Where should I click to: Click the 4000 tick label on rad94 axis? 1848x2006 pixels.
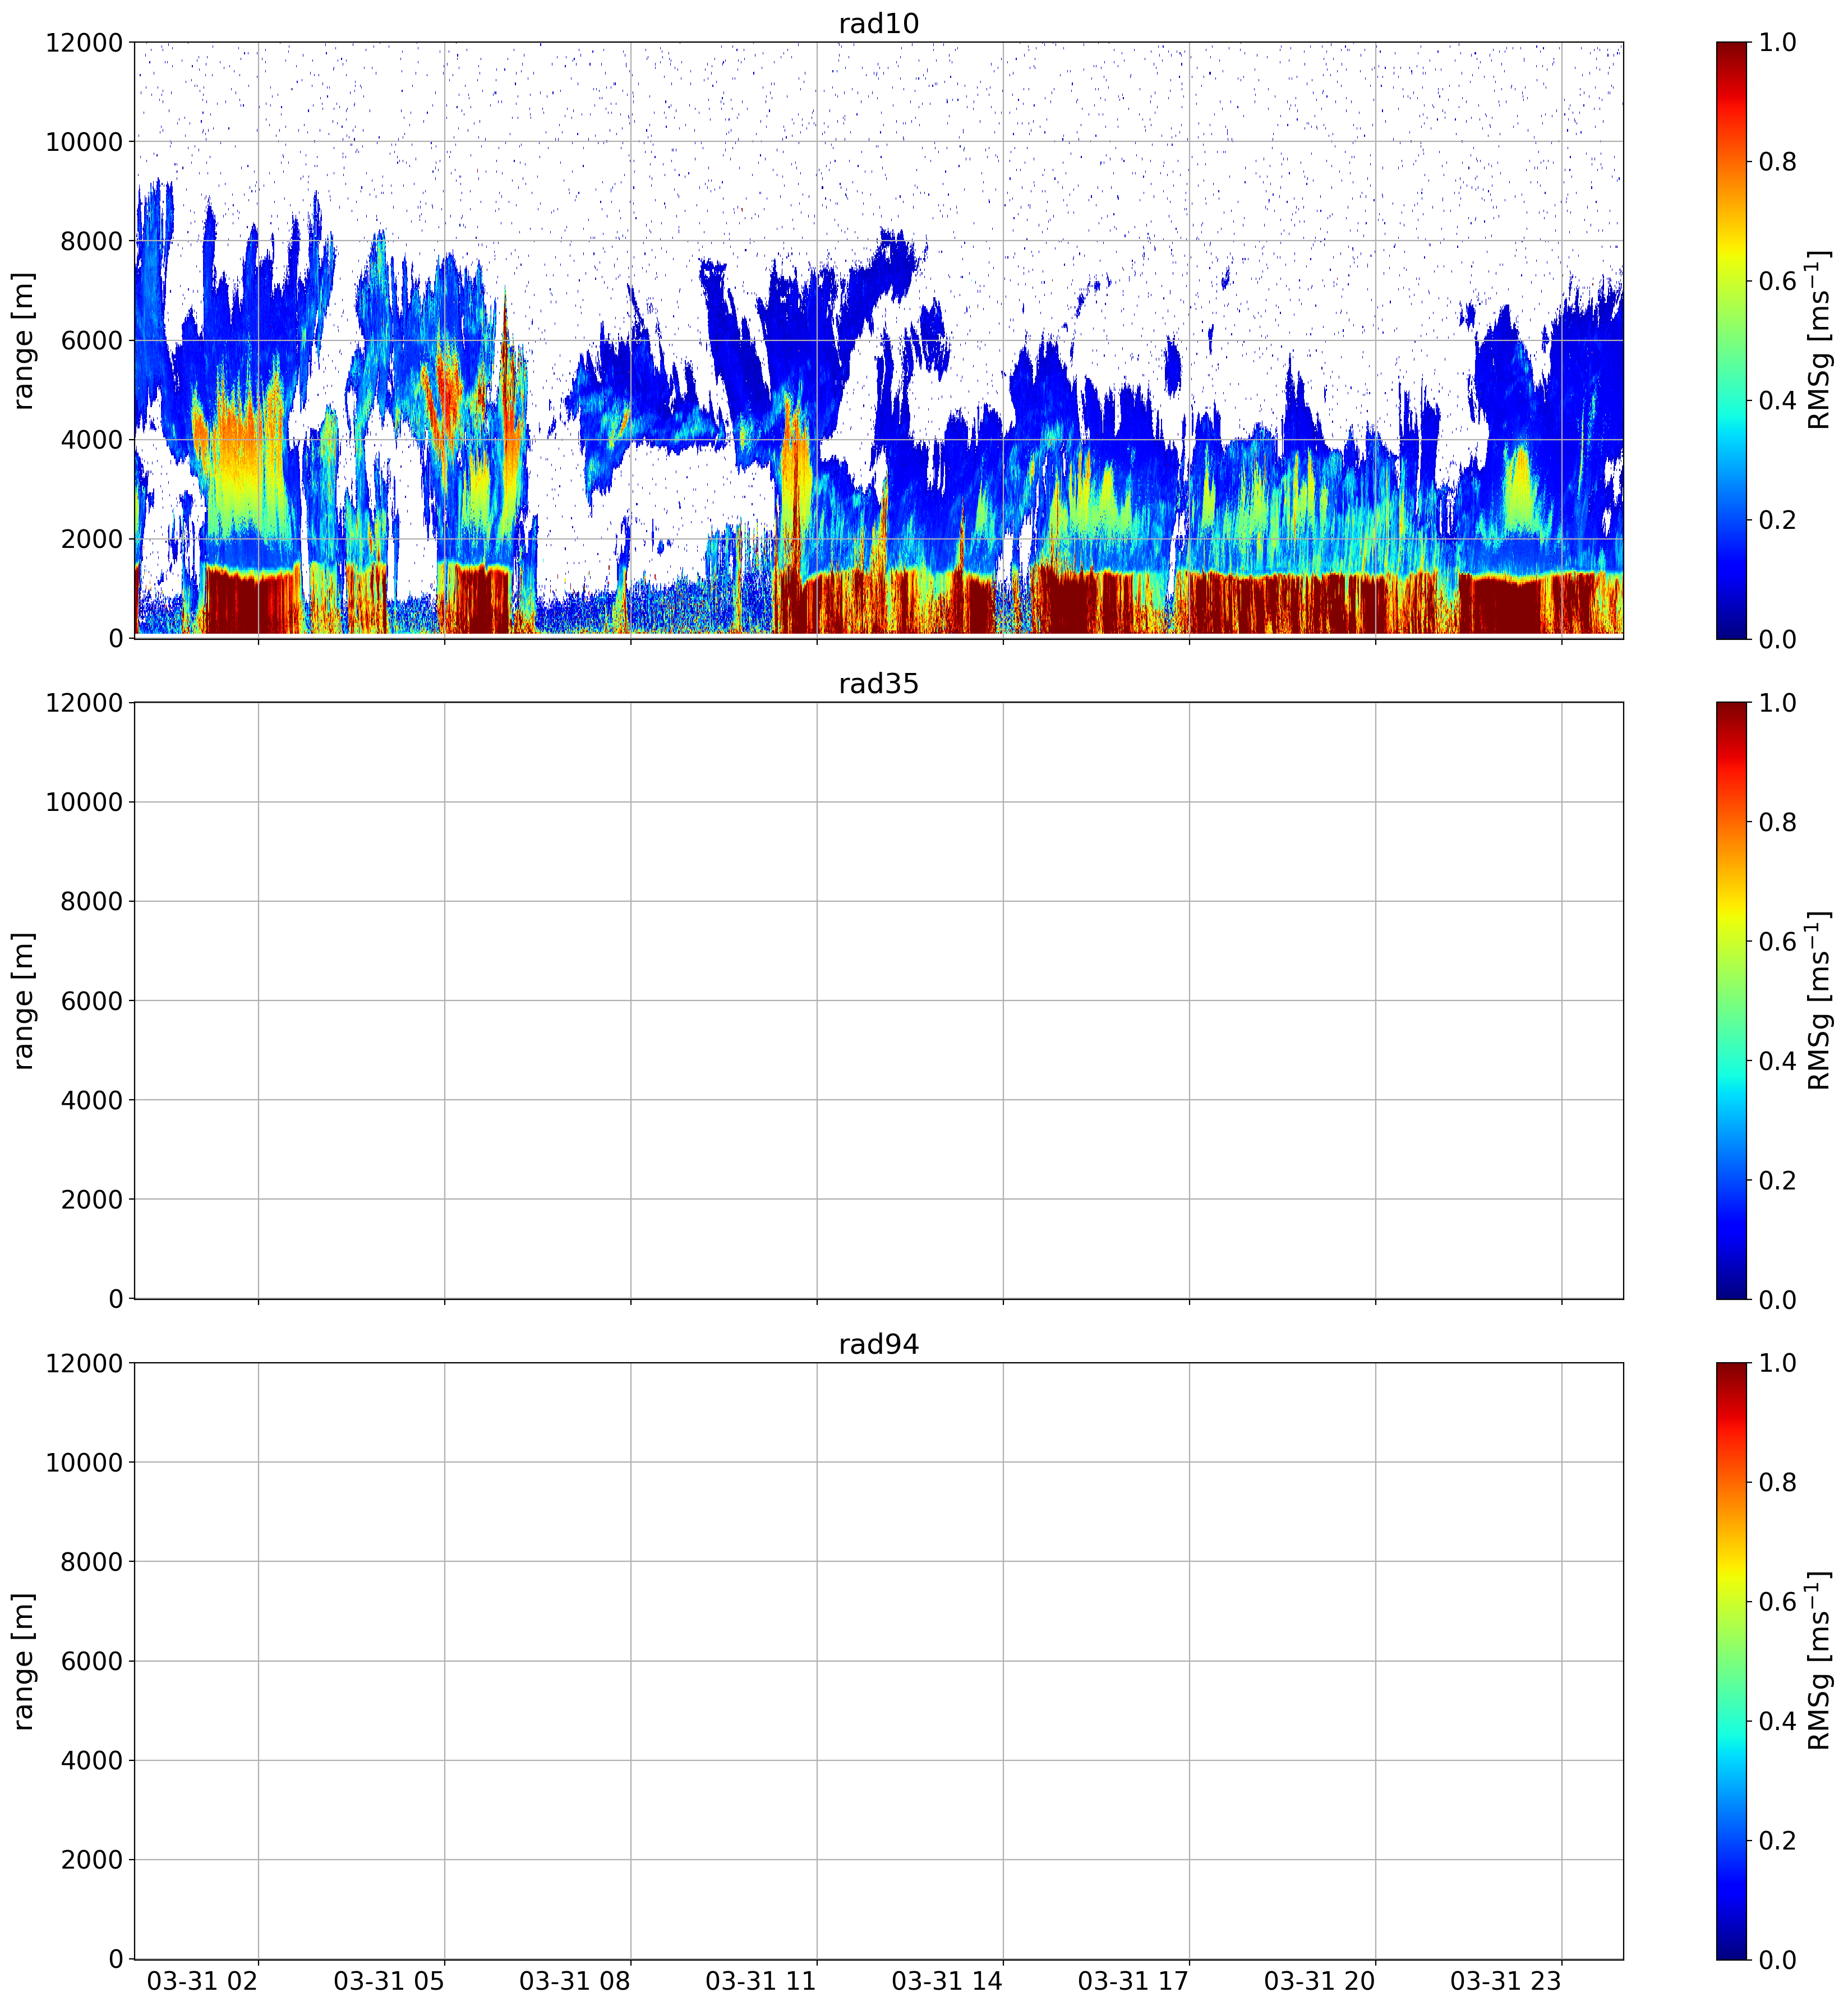(x=92, y=1761)
